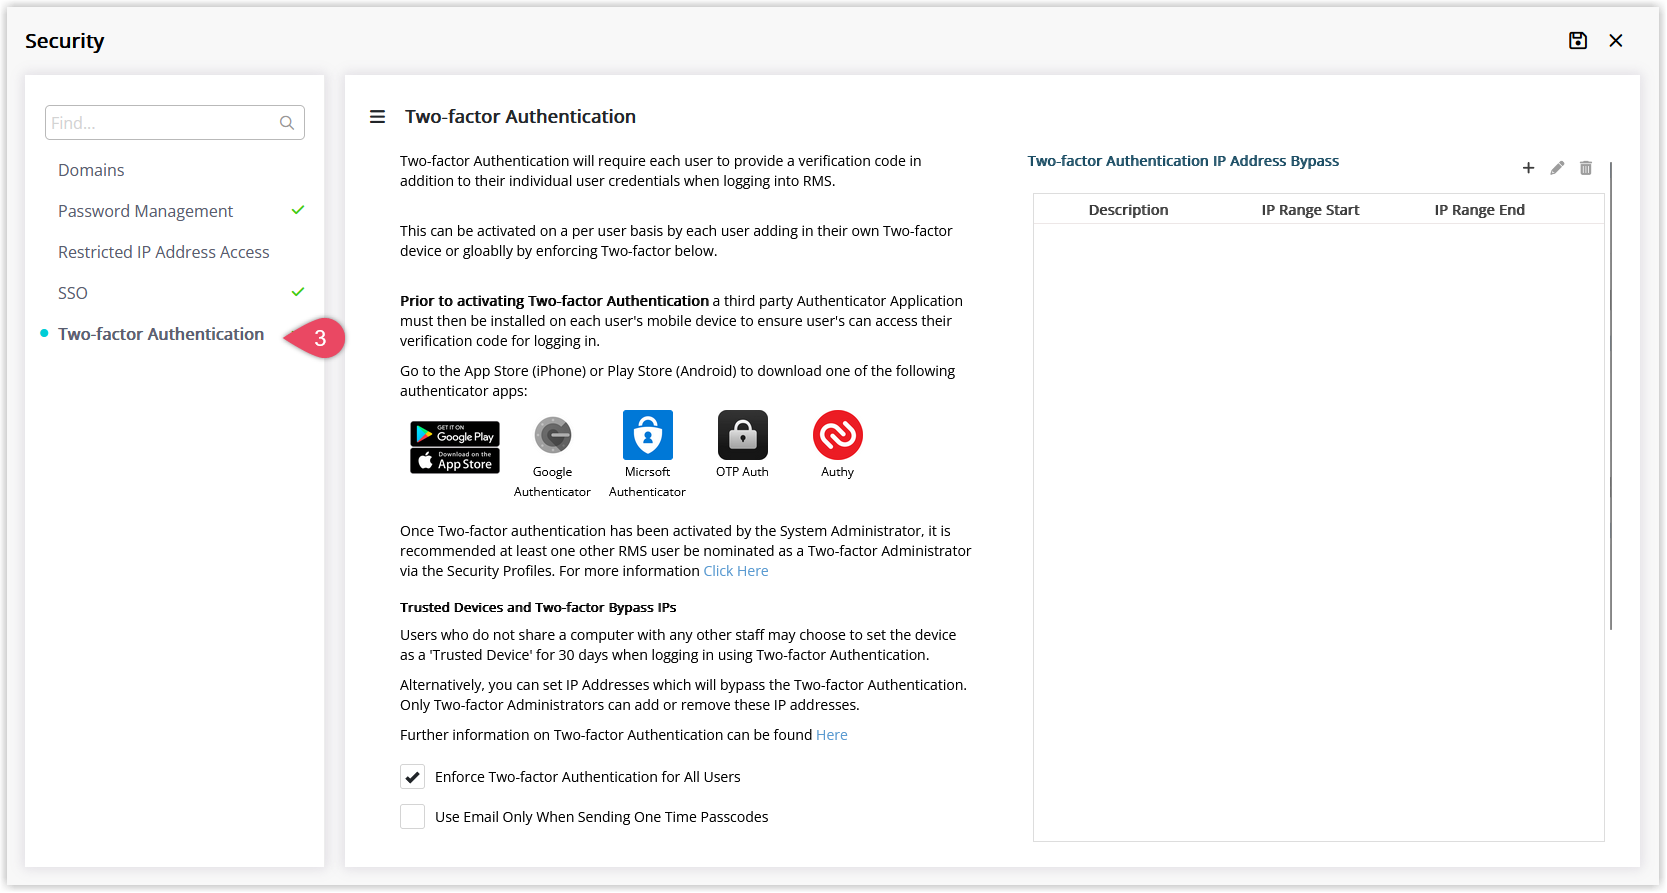
Task: Click the Two-factor Authentication IP Address Bypass heading
Action: (1183, 161)
